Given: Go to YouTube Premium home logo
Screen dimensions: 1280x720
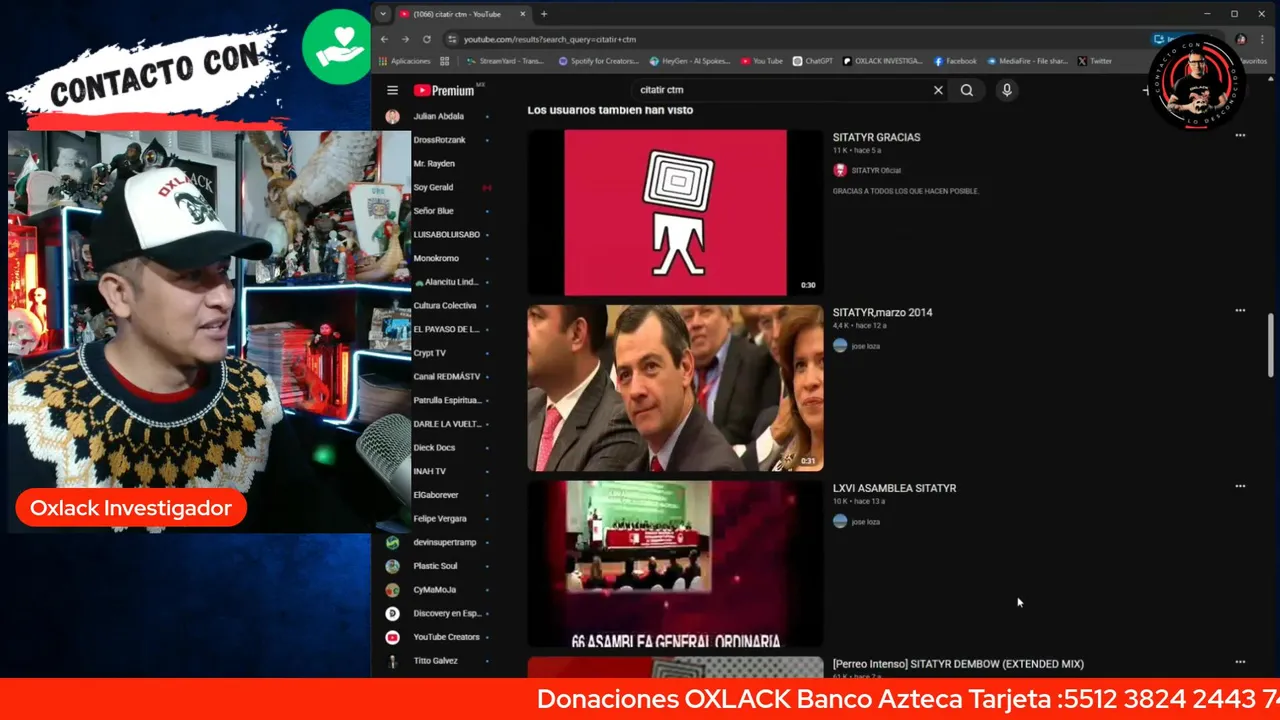Looking at the screenshot, I should click(444, 90).
